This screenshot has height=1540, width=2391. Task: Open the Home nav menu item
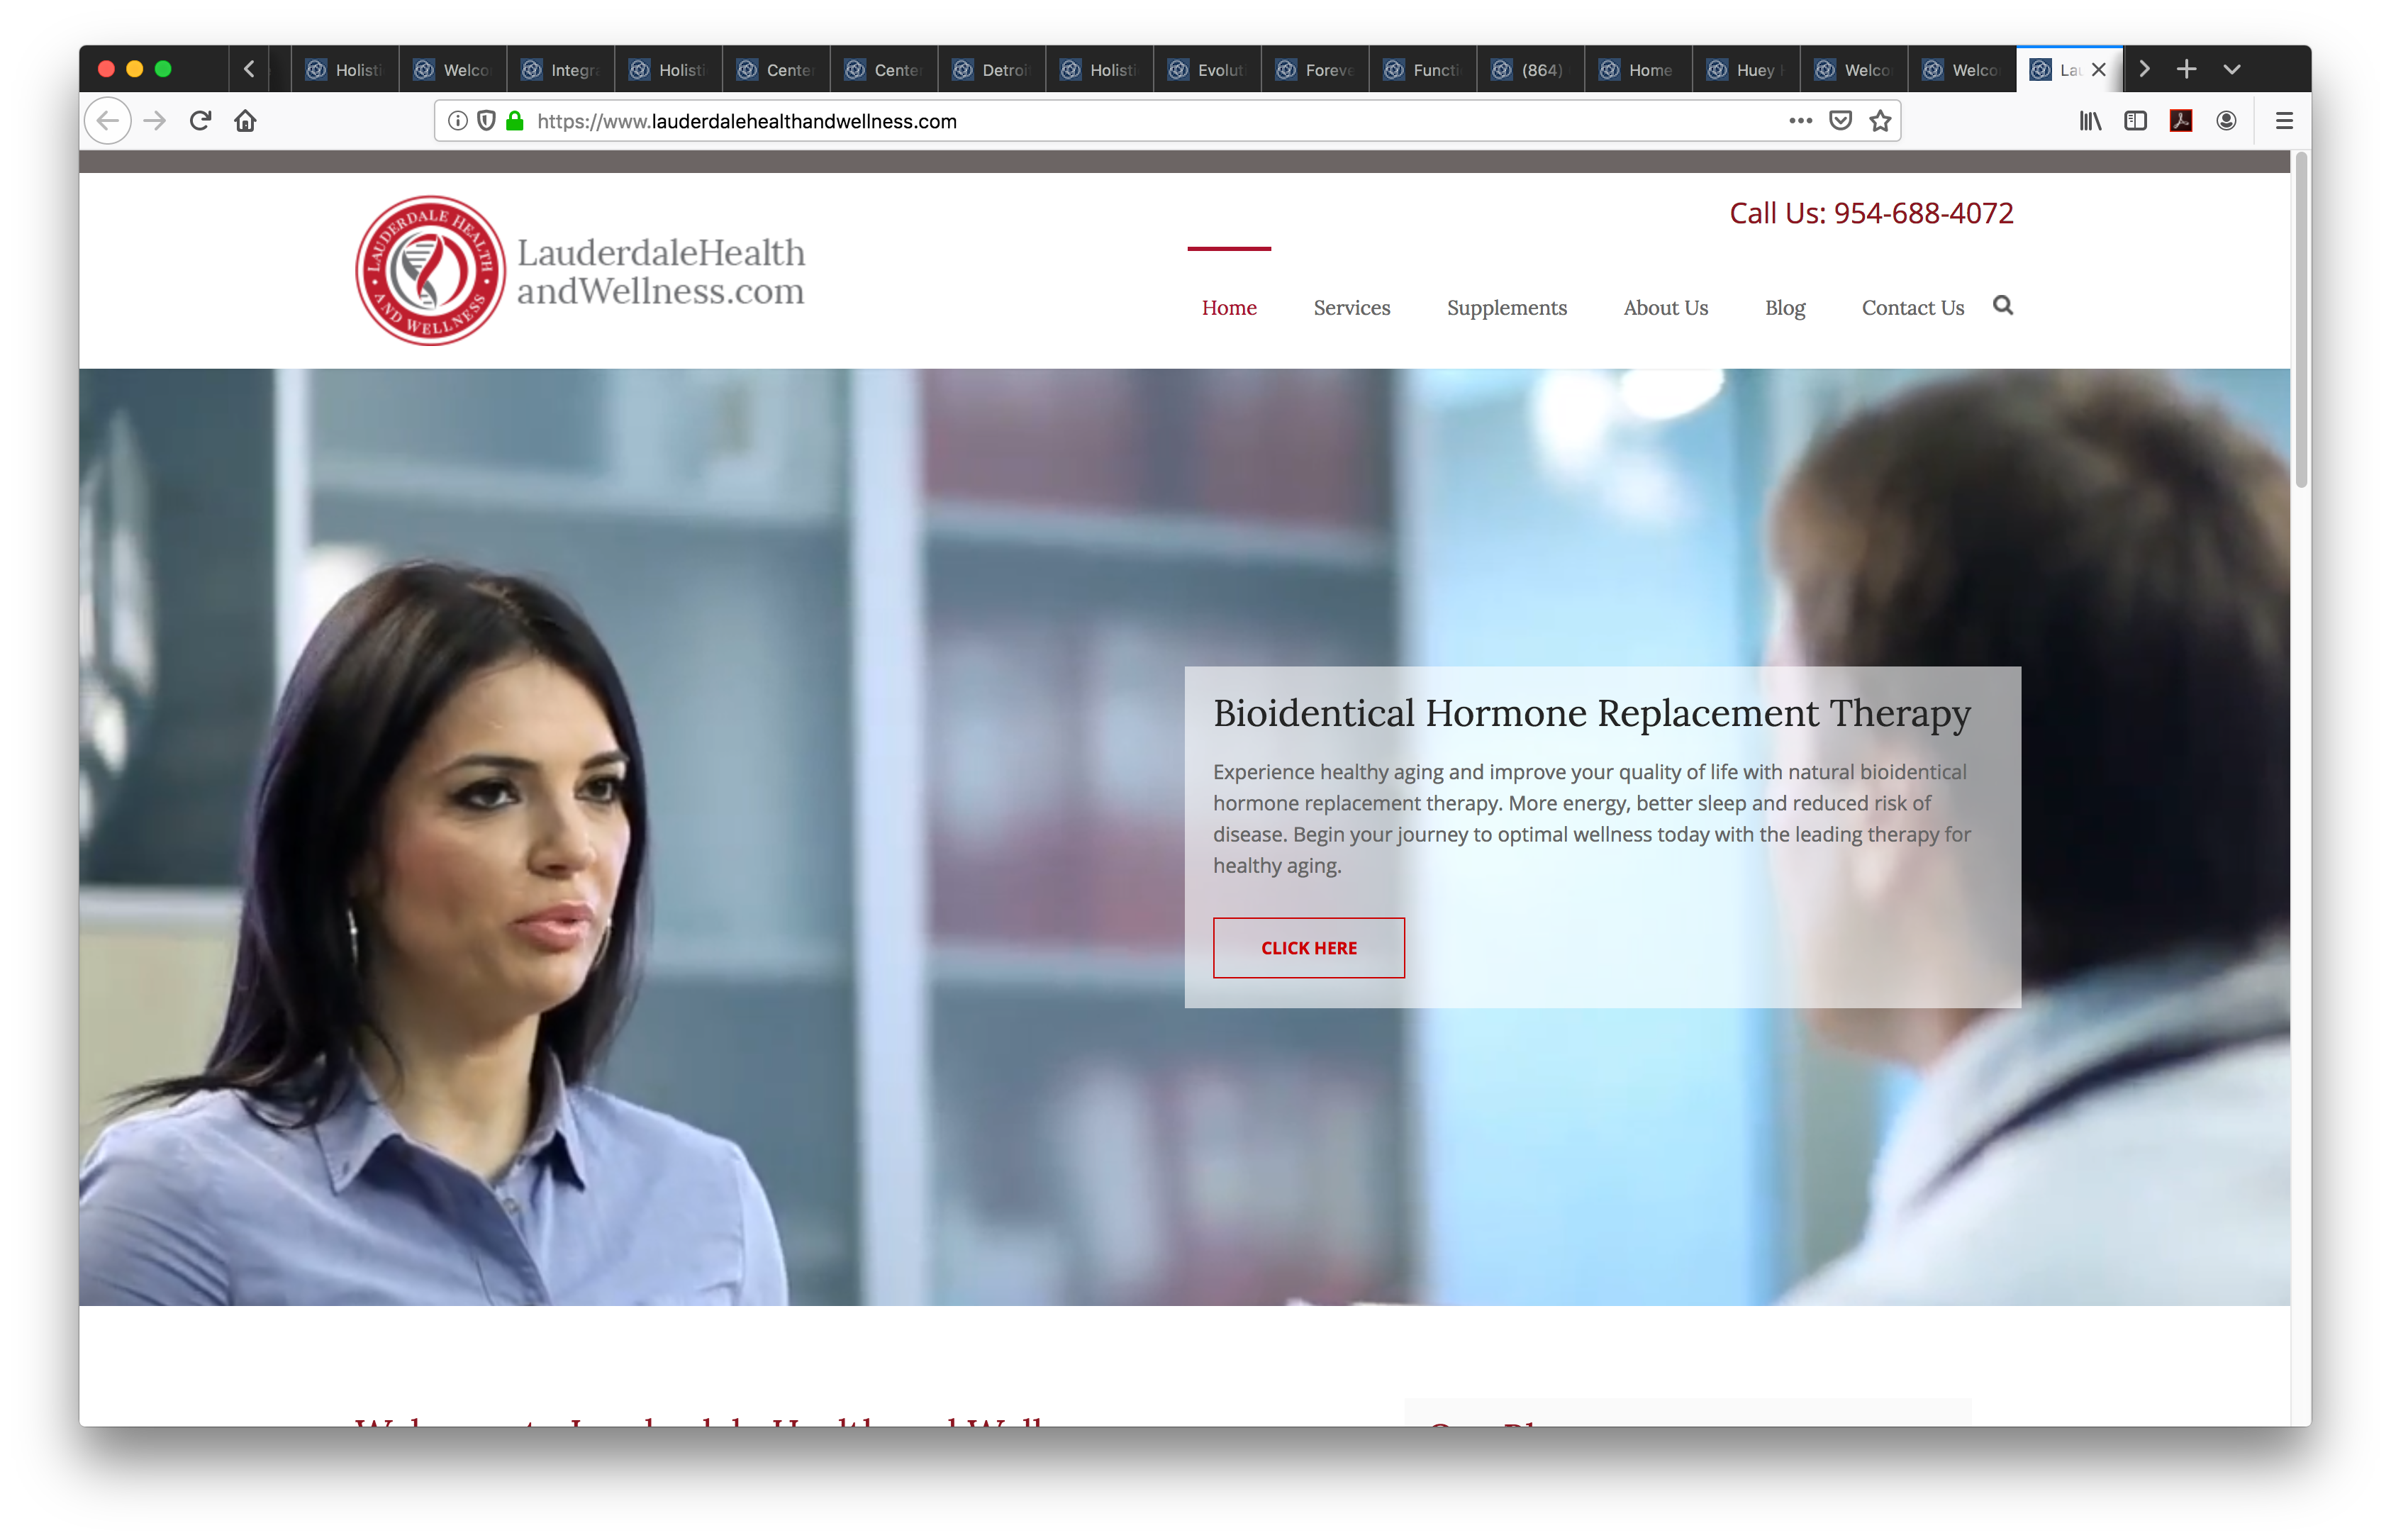point(1229,308)
